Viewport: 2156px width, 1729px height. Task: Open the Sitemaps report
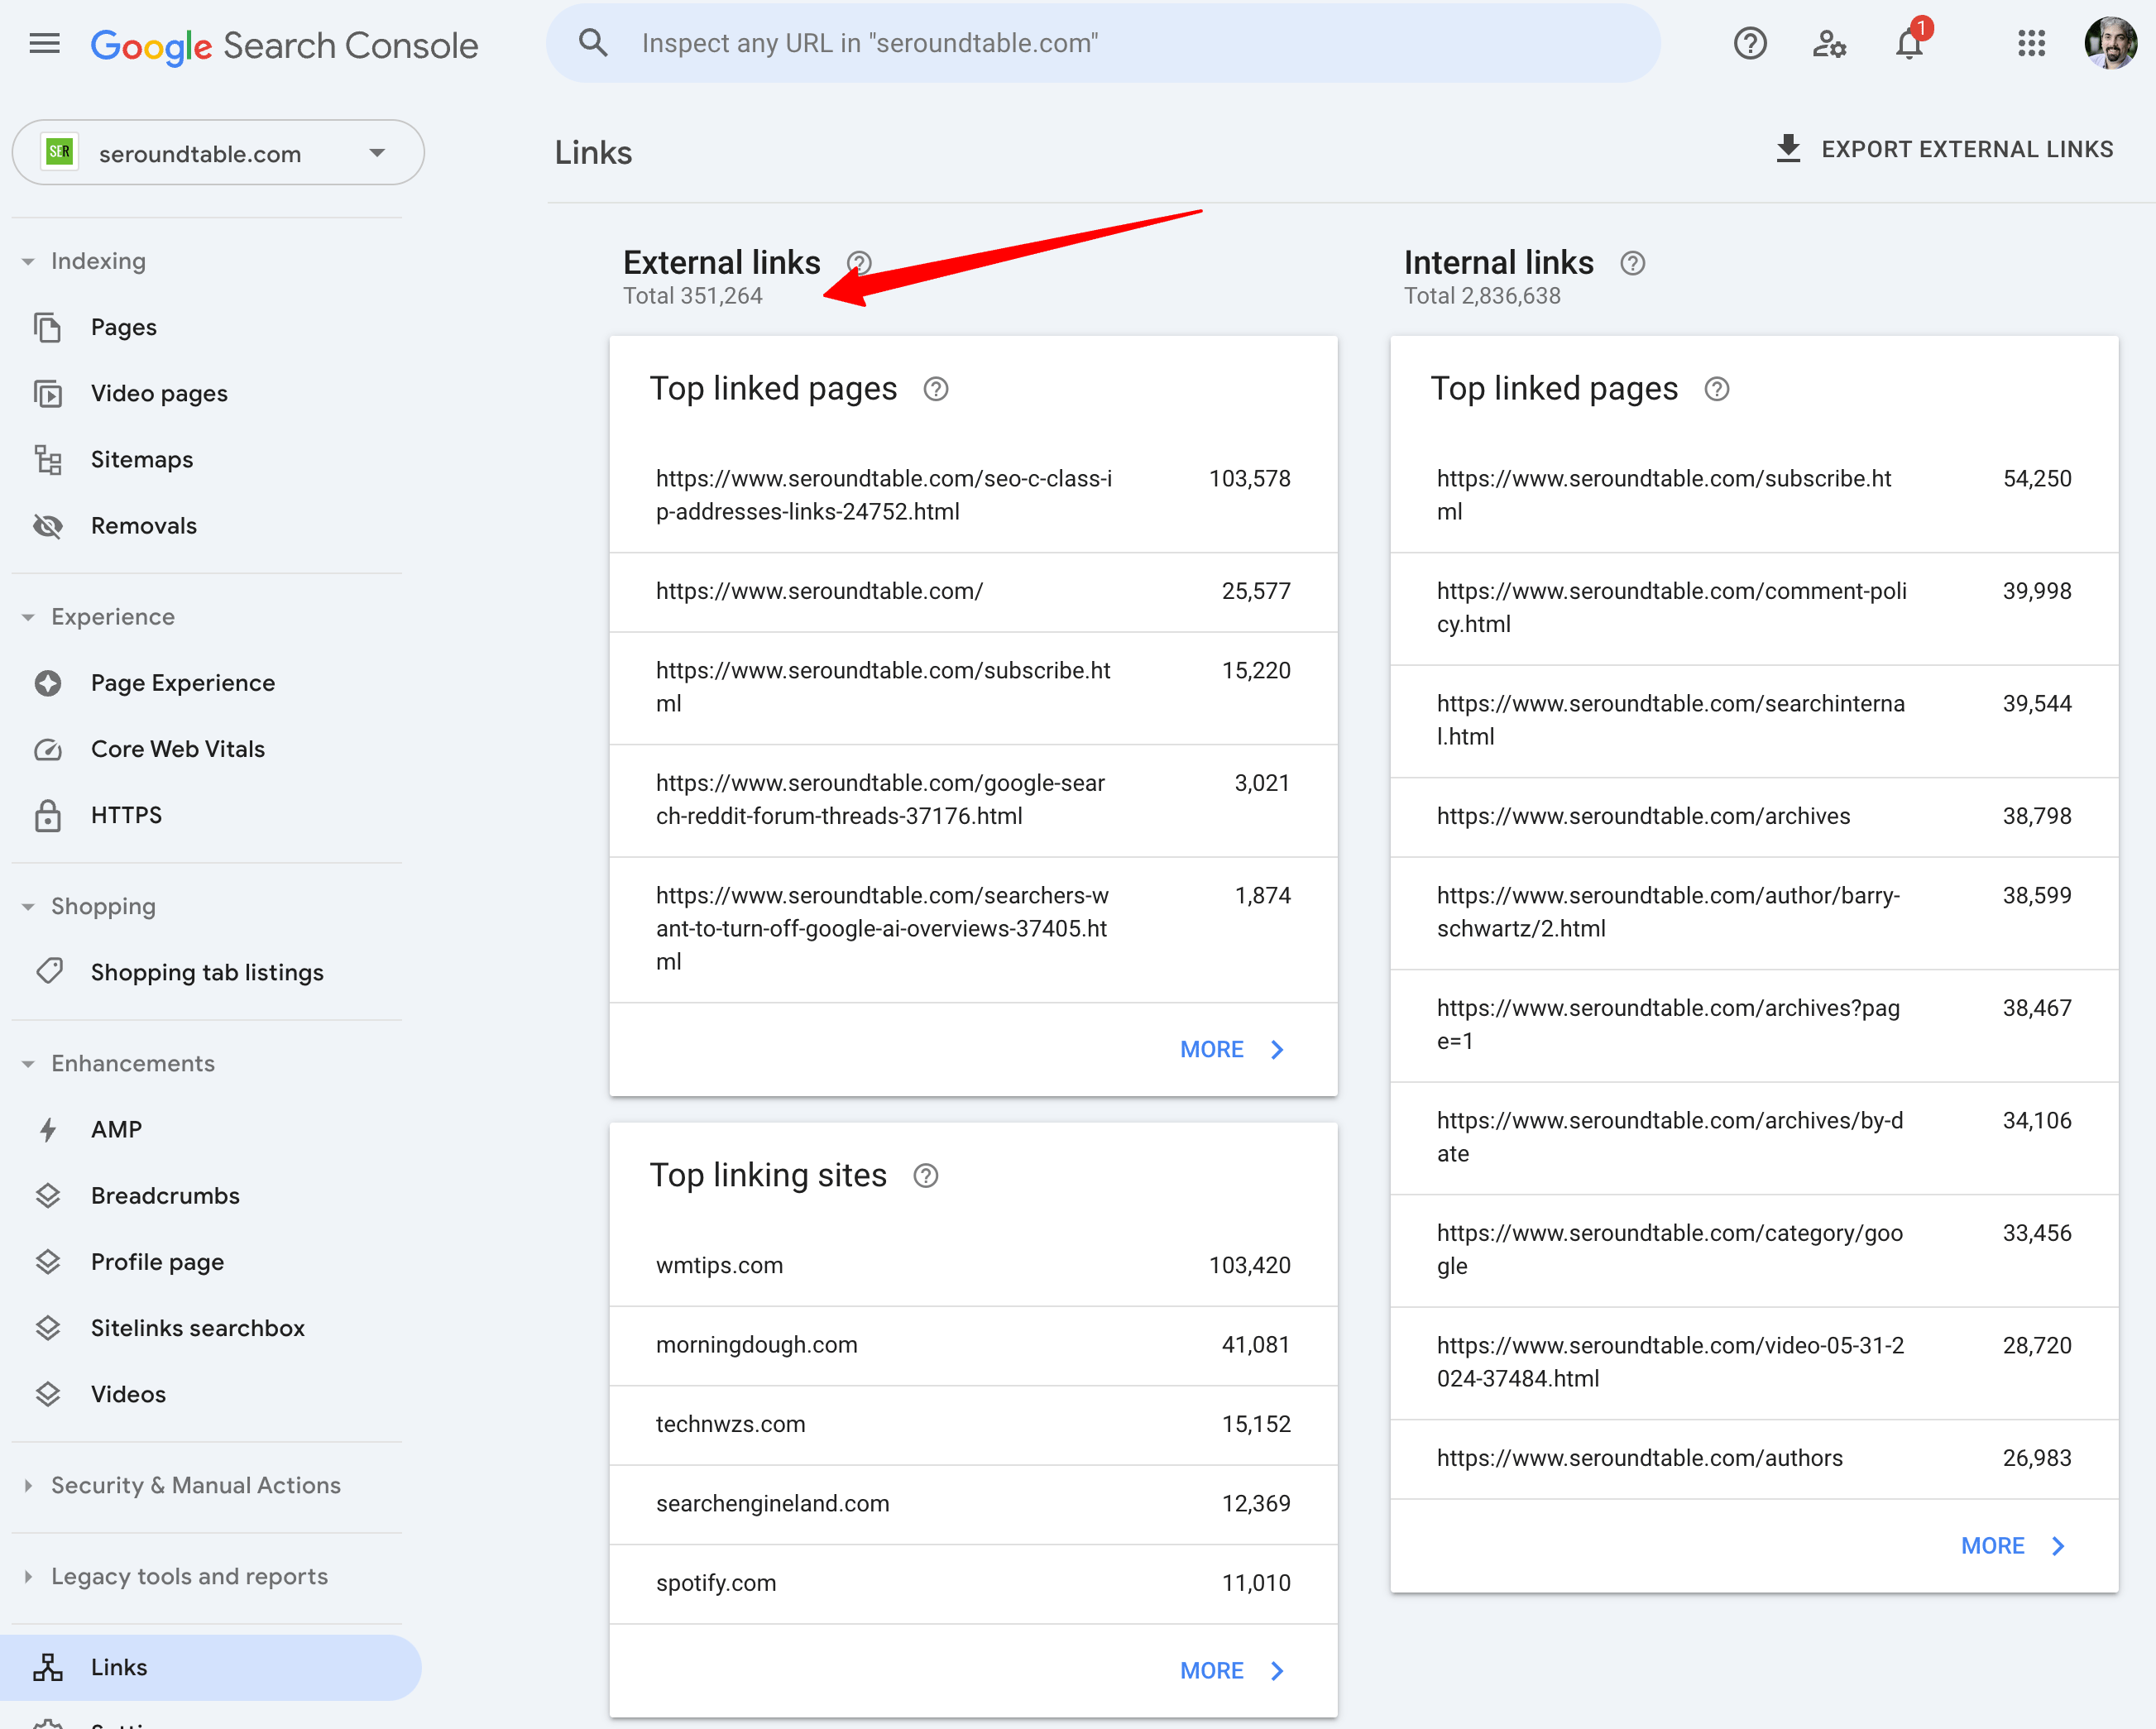click(x=142, y=459)
